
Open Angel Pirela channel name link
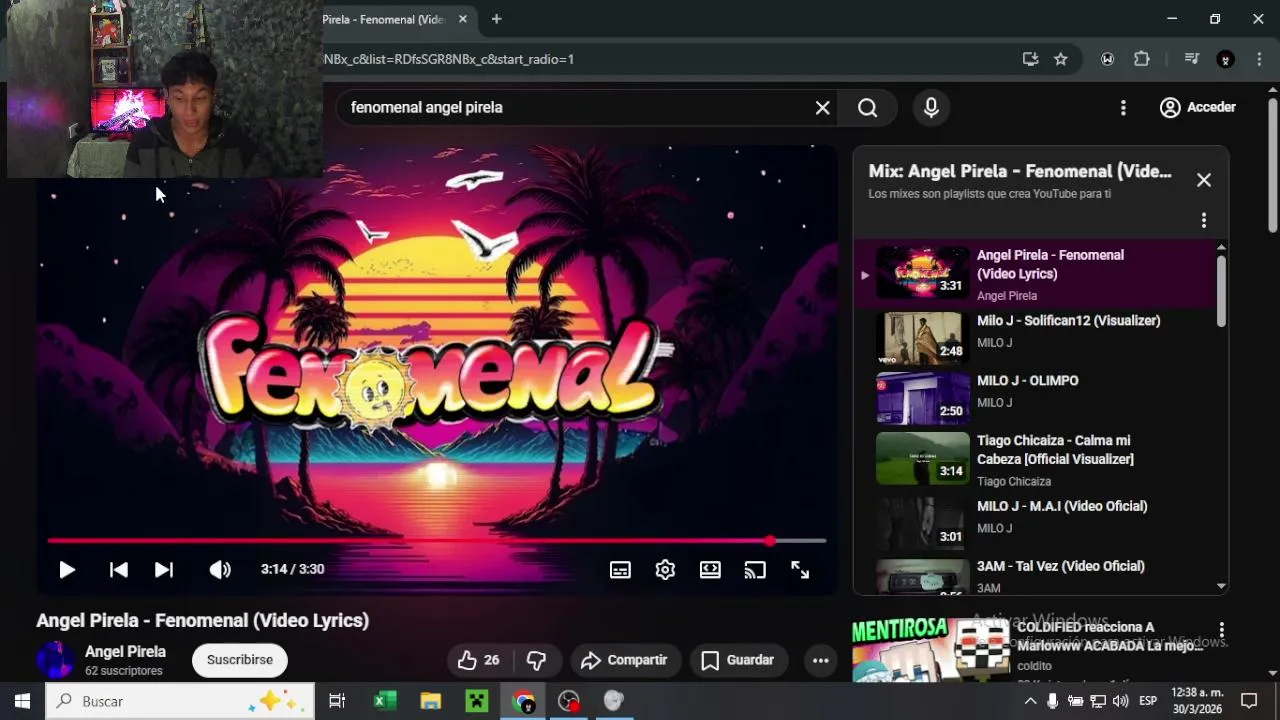(x=125, y=652)
